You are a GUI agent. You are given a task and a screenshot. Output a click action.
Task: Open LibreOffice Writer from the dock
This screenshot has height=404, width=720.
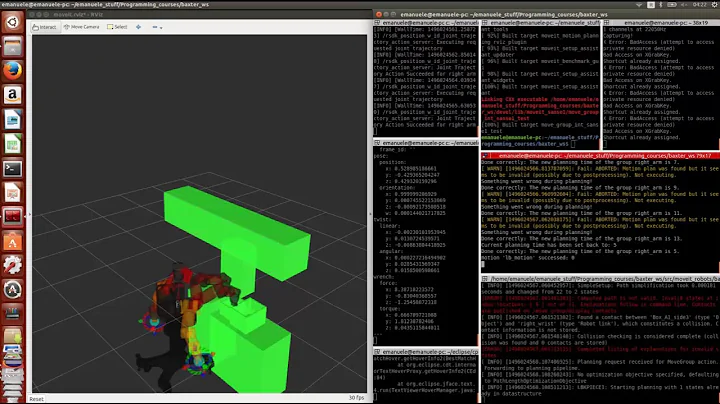12,120
